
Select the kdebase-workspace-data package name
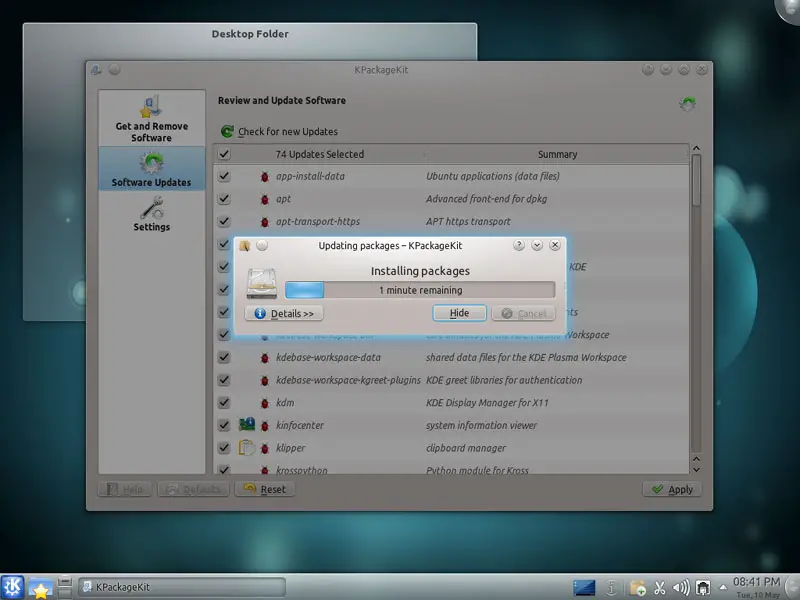pos(329,358)
